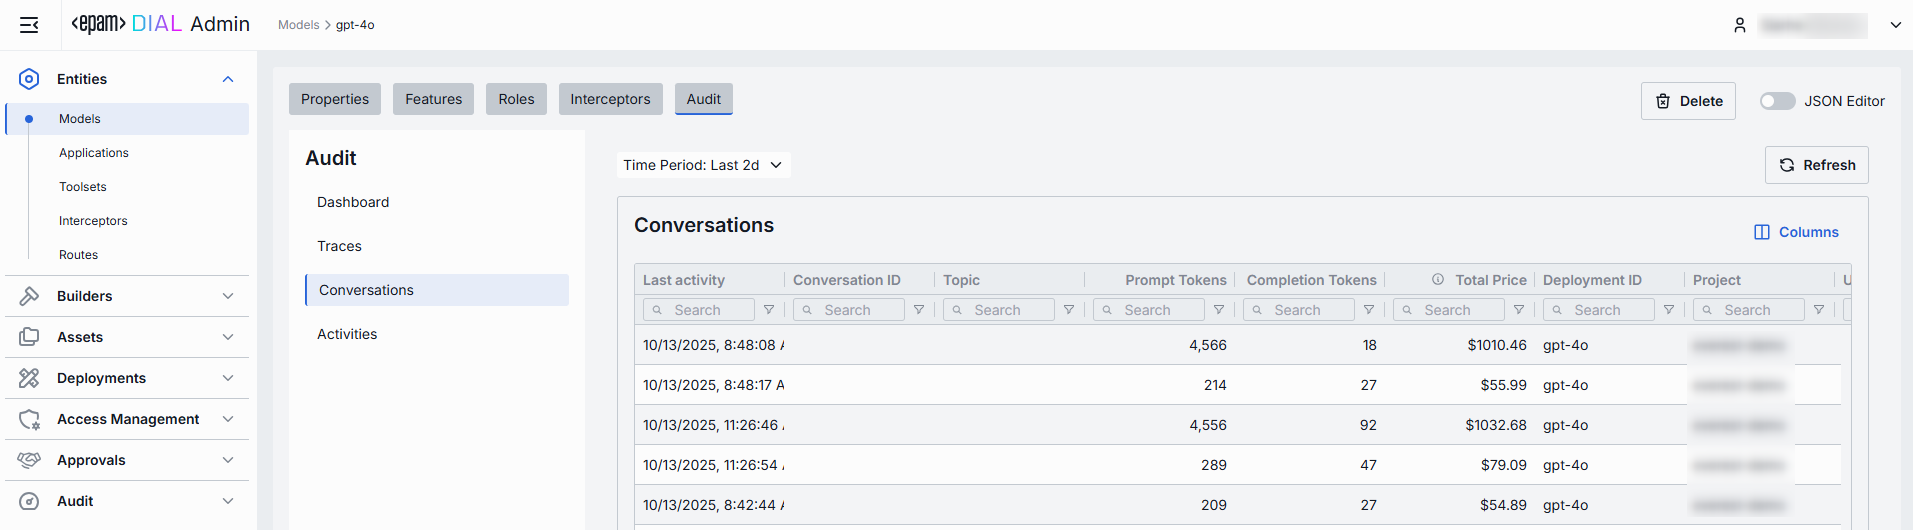Open the Time Period dropdown

tap(703, 165)
